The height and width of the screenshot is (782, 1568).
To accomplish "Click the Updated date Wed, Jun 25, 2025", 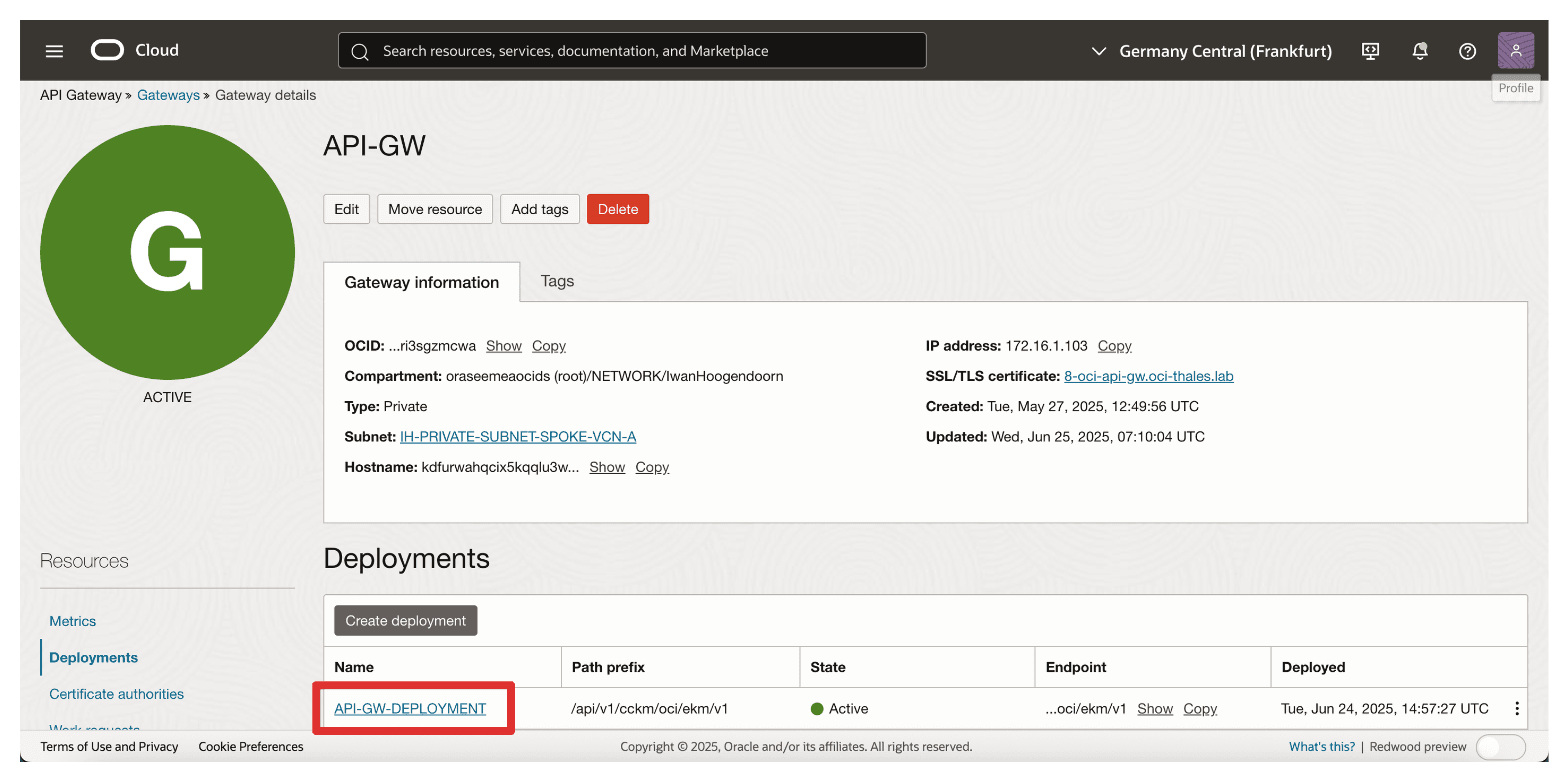I will pos(1098,437).
